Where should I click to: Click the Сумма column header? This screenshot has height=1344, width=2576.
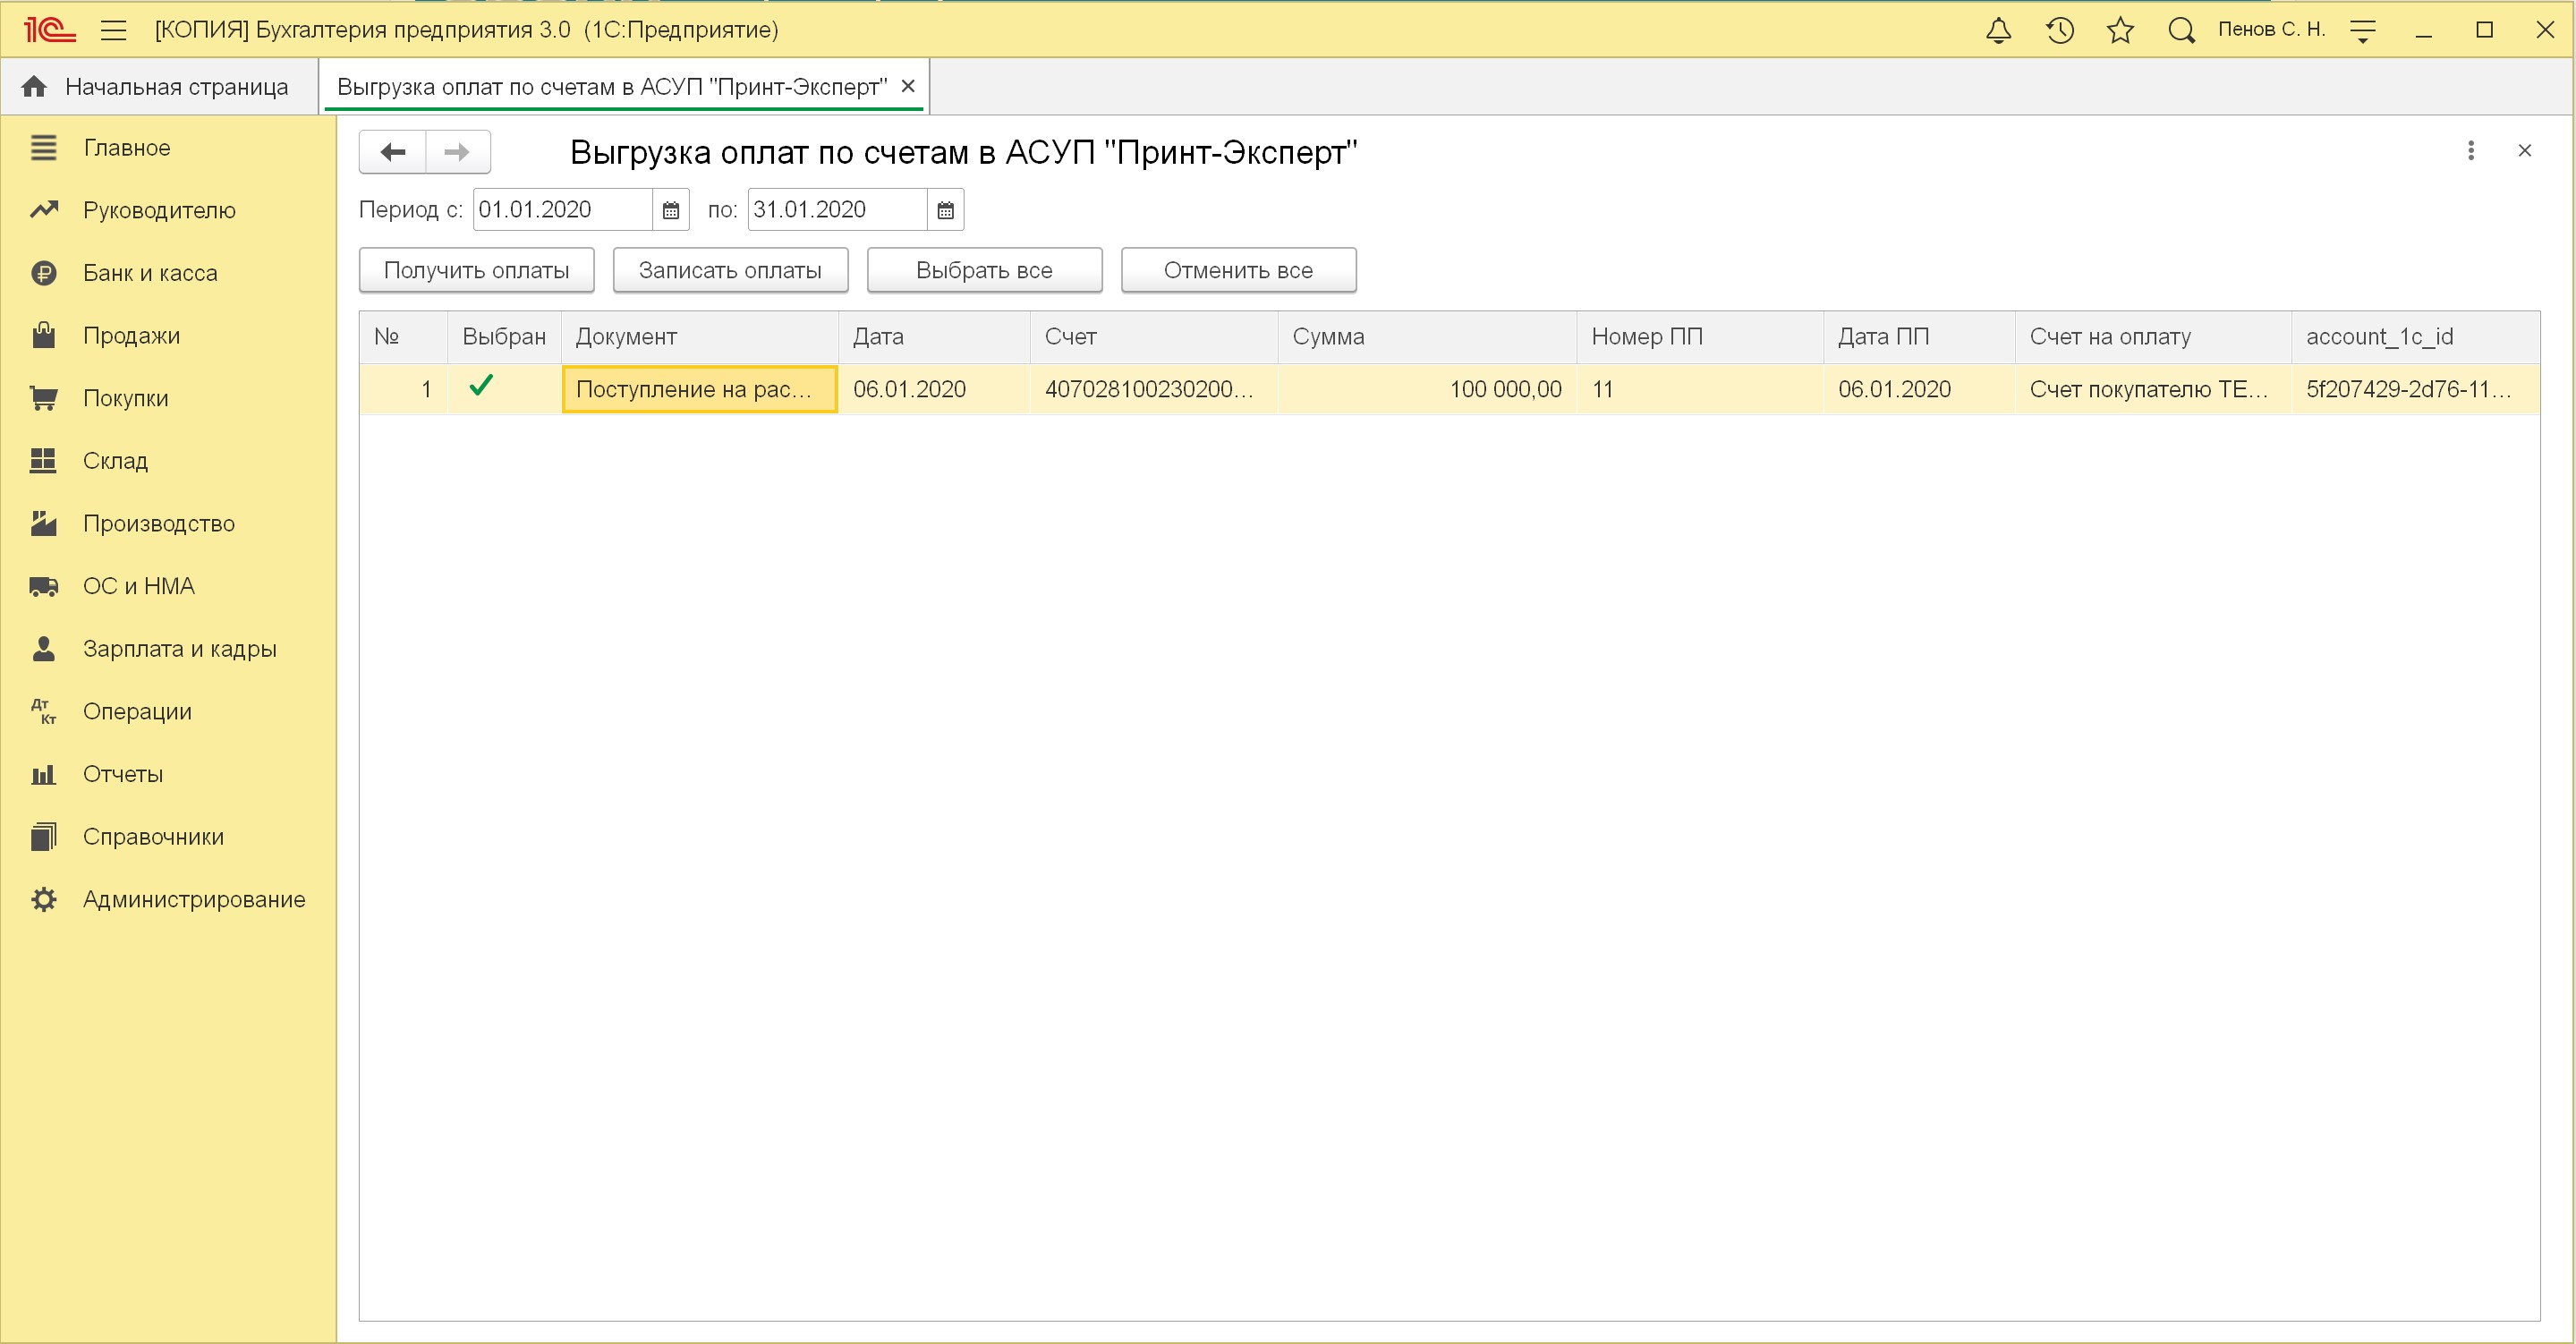(1427, 337)
